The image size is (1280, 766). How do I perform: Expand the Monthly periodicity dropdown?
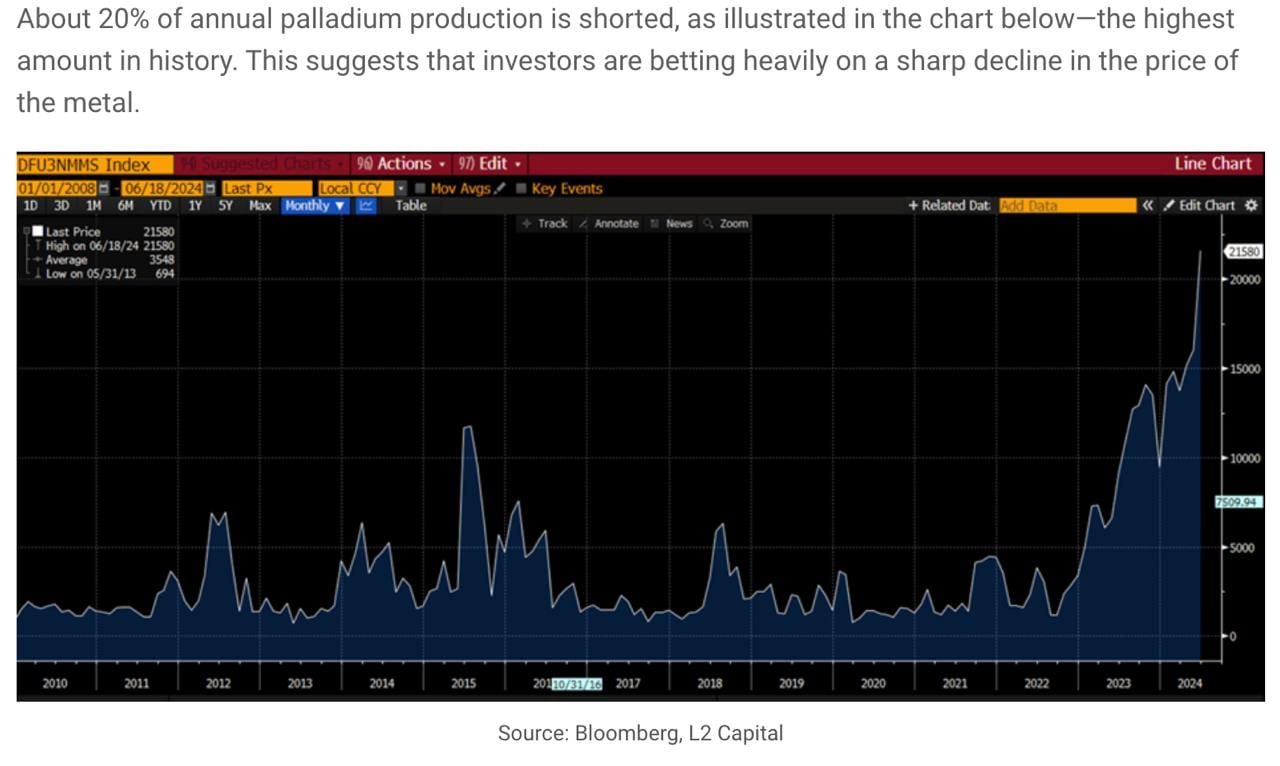[x=314, y=206]
